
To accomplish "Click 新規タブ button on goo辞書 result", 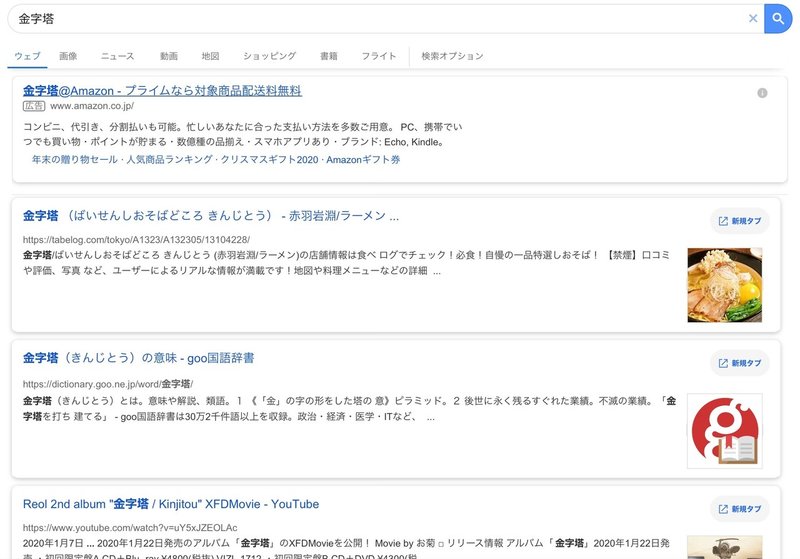I will tap(740, 363).
